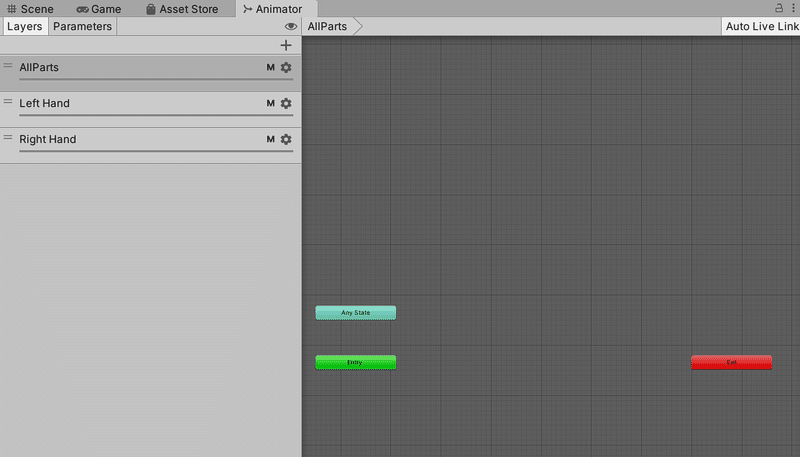Screen dimensions: 800x457
Task: Select the Left Hand layer
Action: pos(151,109)
